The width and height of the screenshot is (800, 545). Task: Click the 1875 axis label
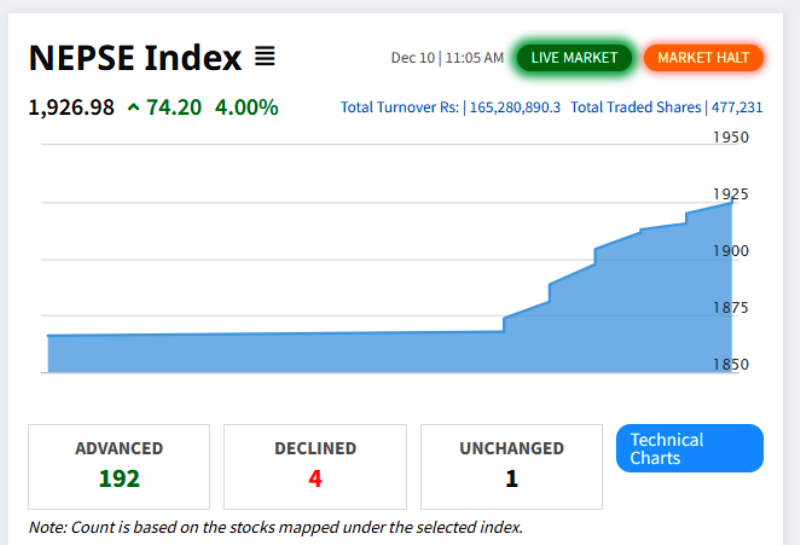(731, 308)
